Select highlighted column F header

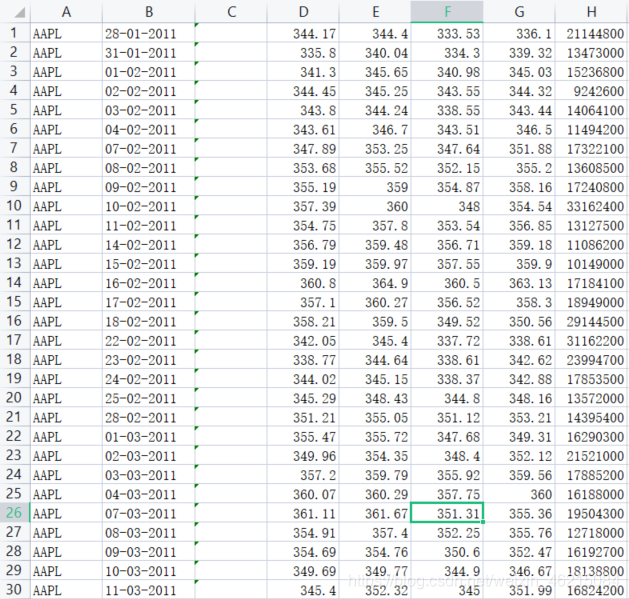447,12
